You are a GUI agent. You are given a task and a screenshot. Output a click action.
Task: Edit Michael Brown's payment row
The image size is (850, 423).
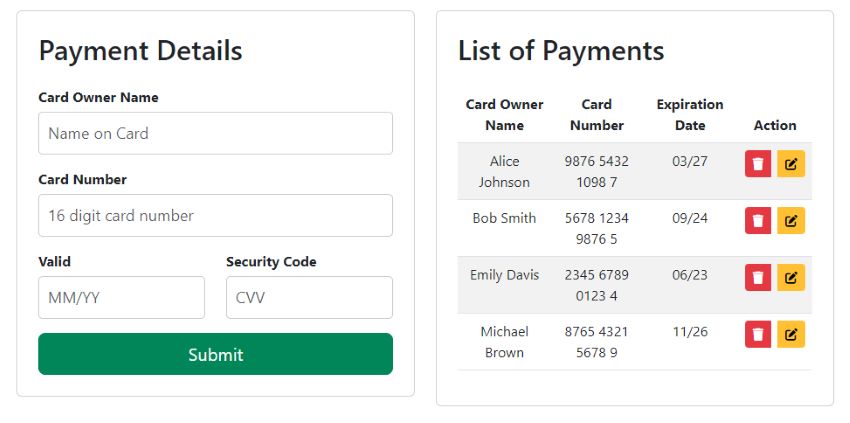click(791, 334)
